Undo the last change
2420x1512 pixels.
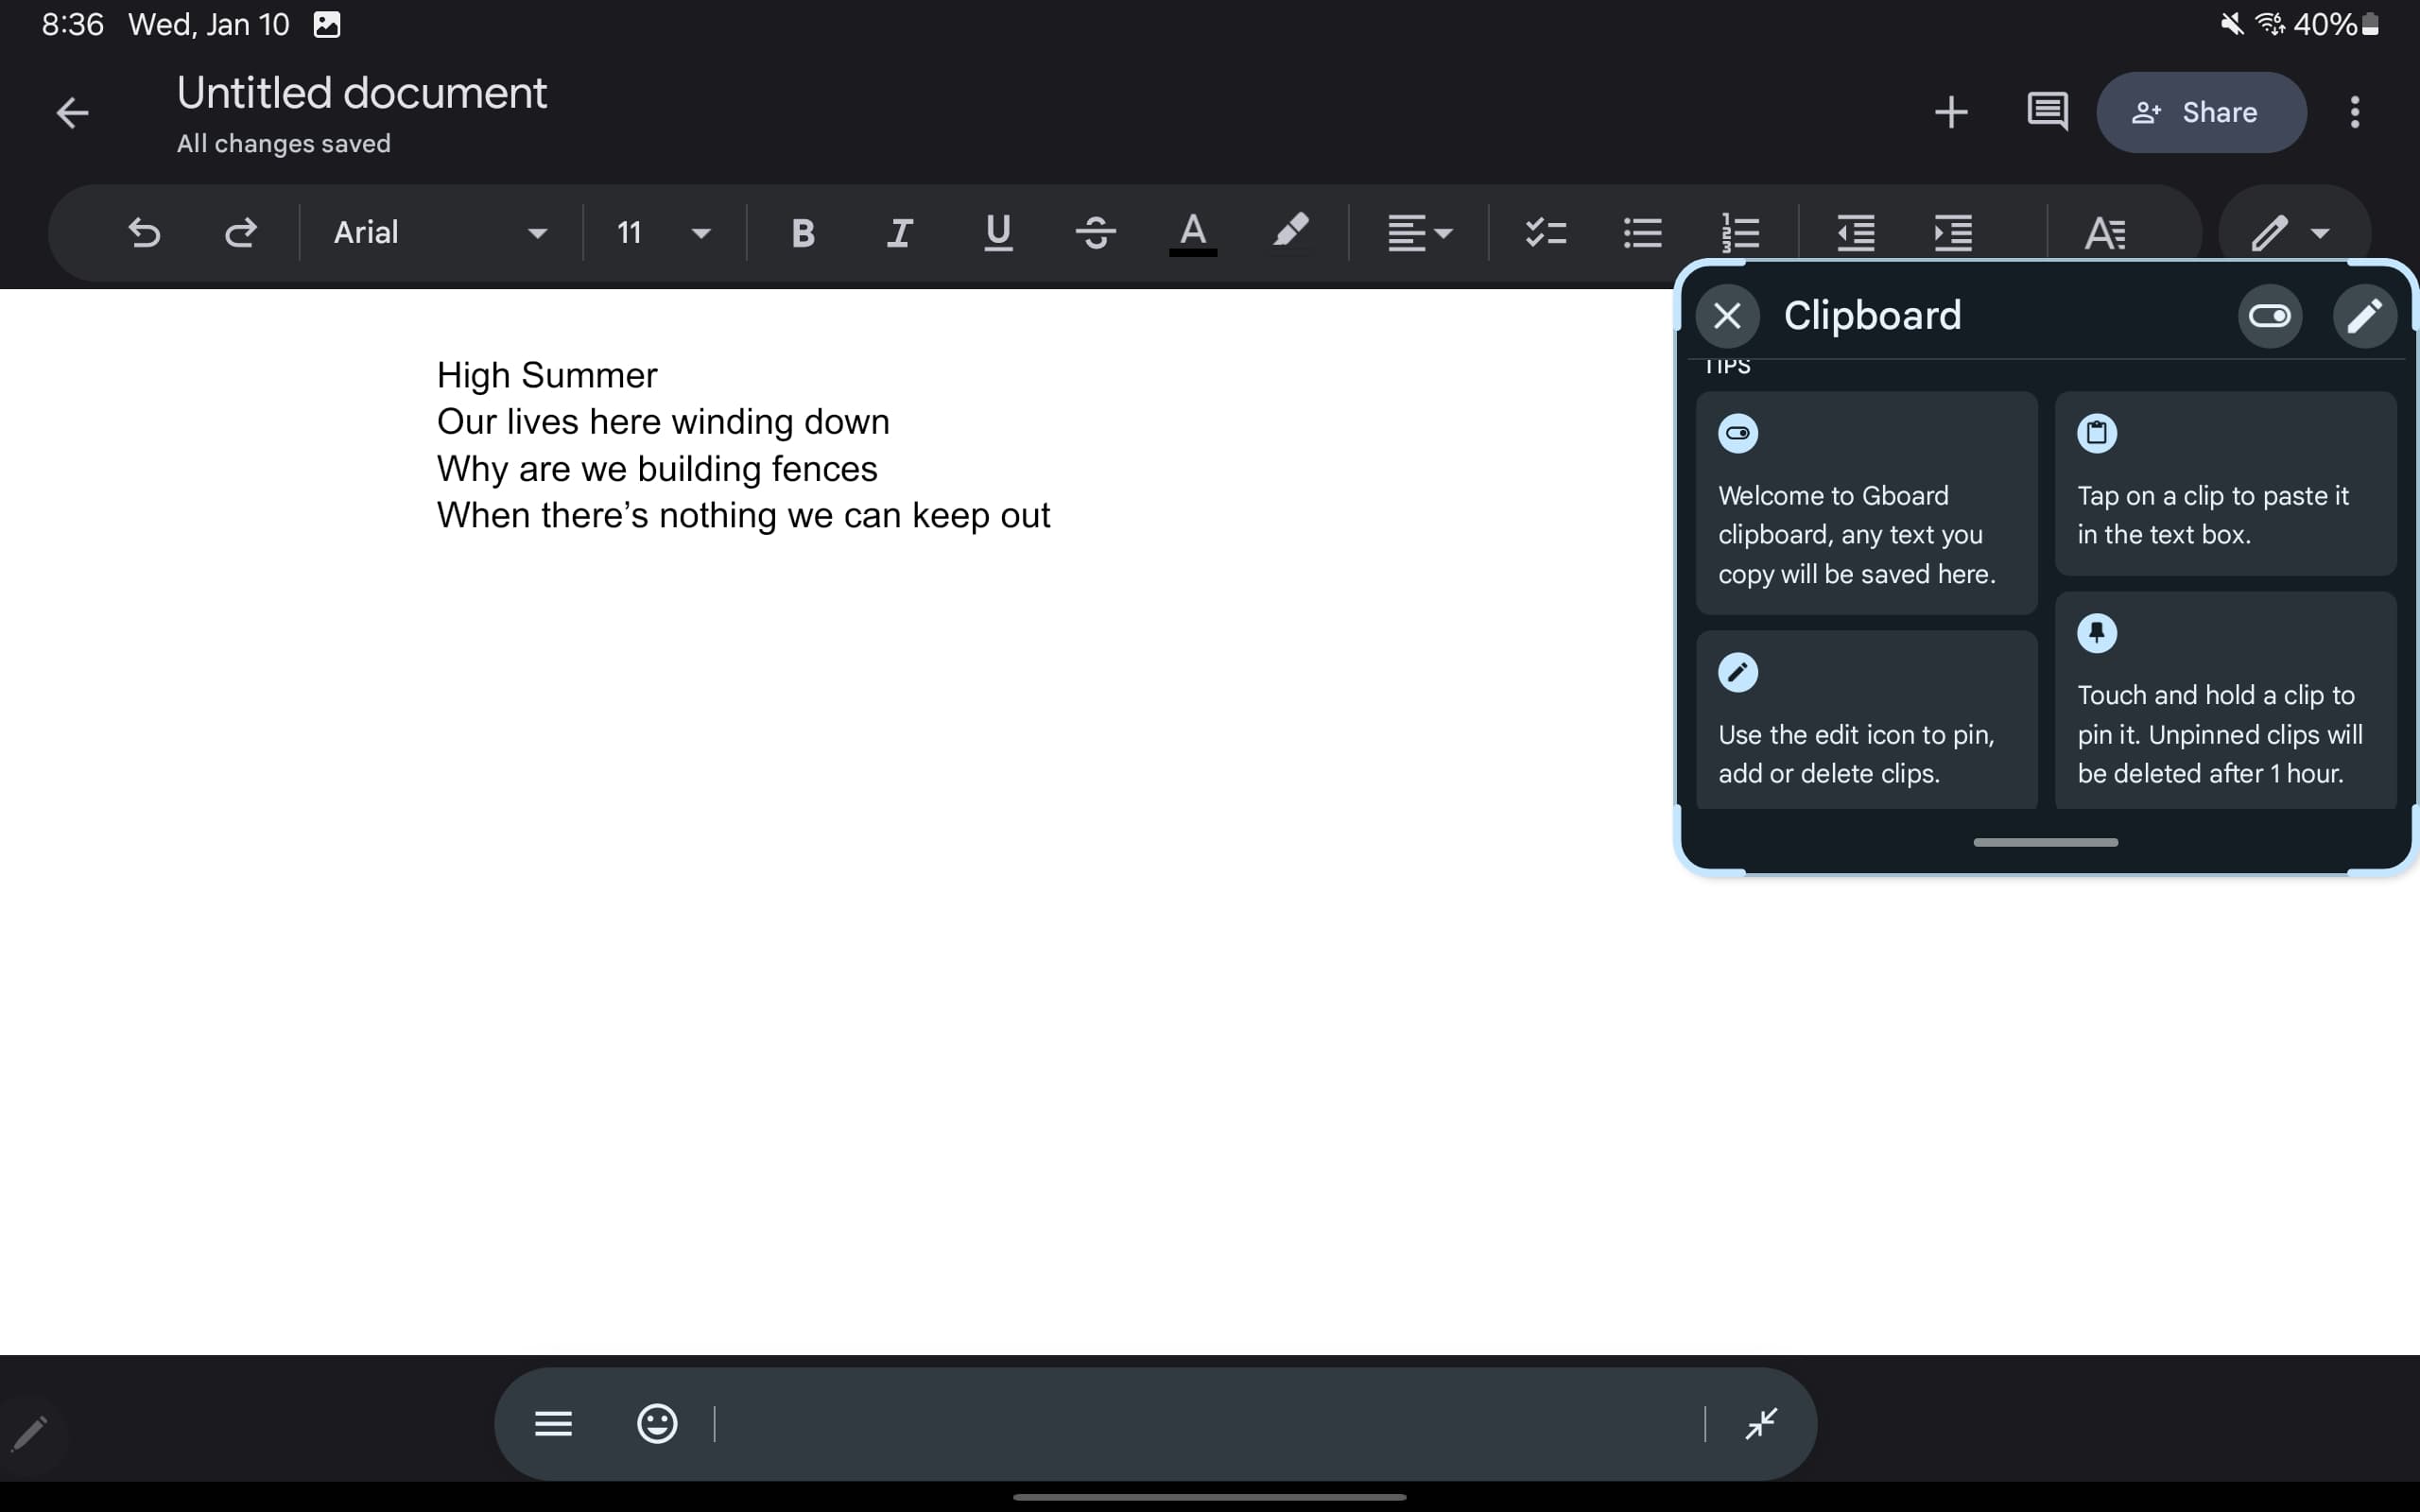145,233
